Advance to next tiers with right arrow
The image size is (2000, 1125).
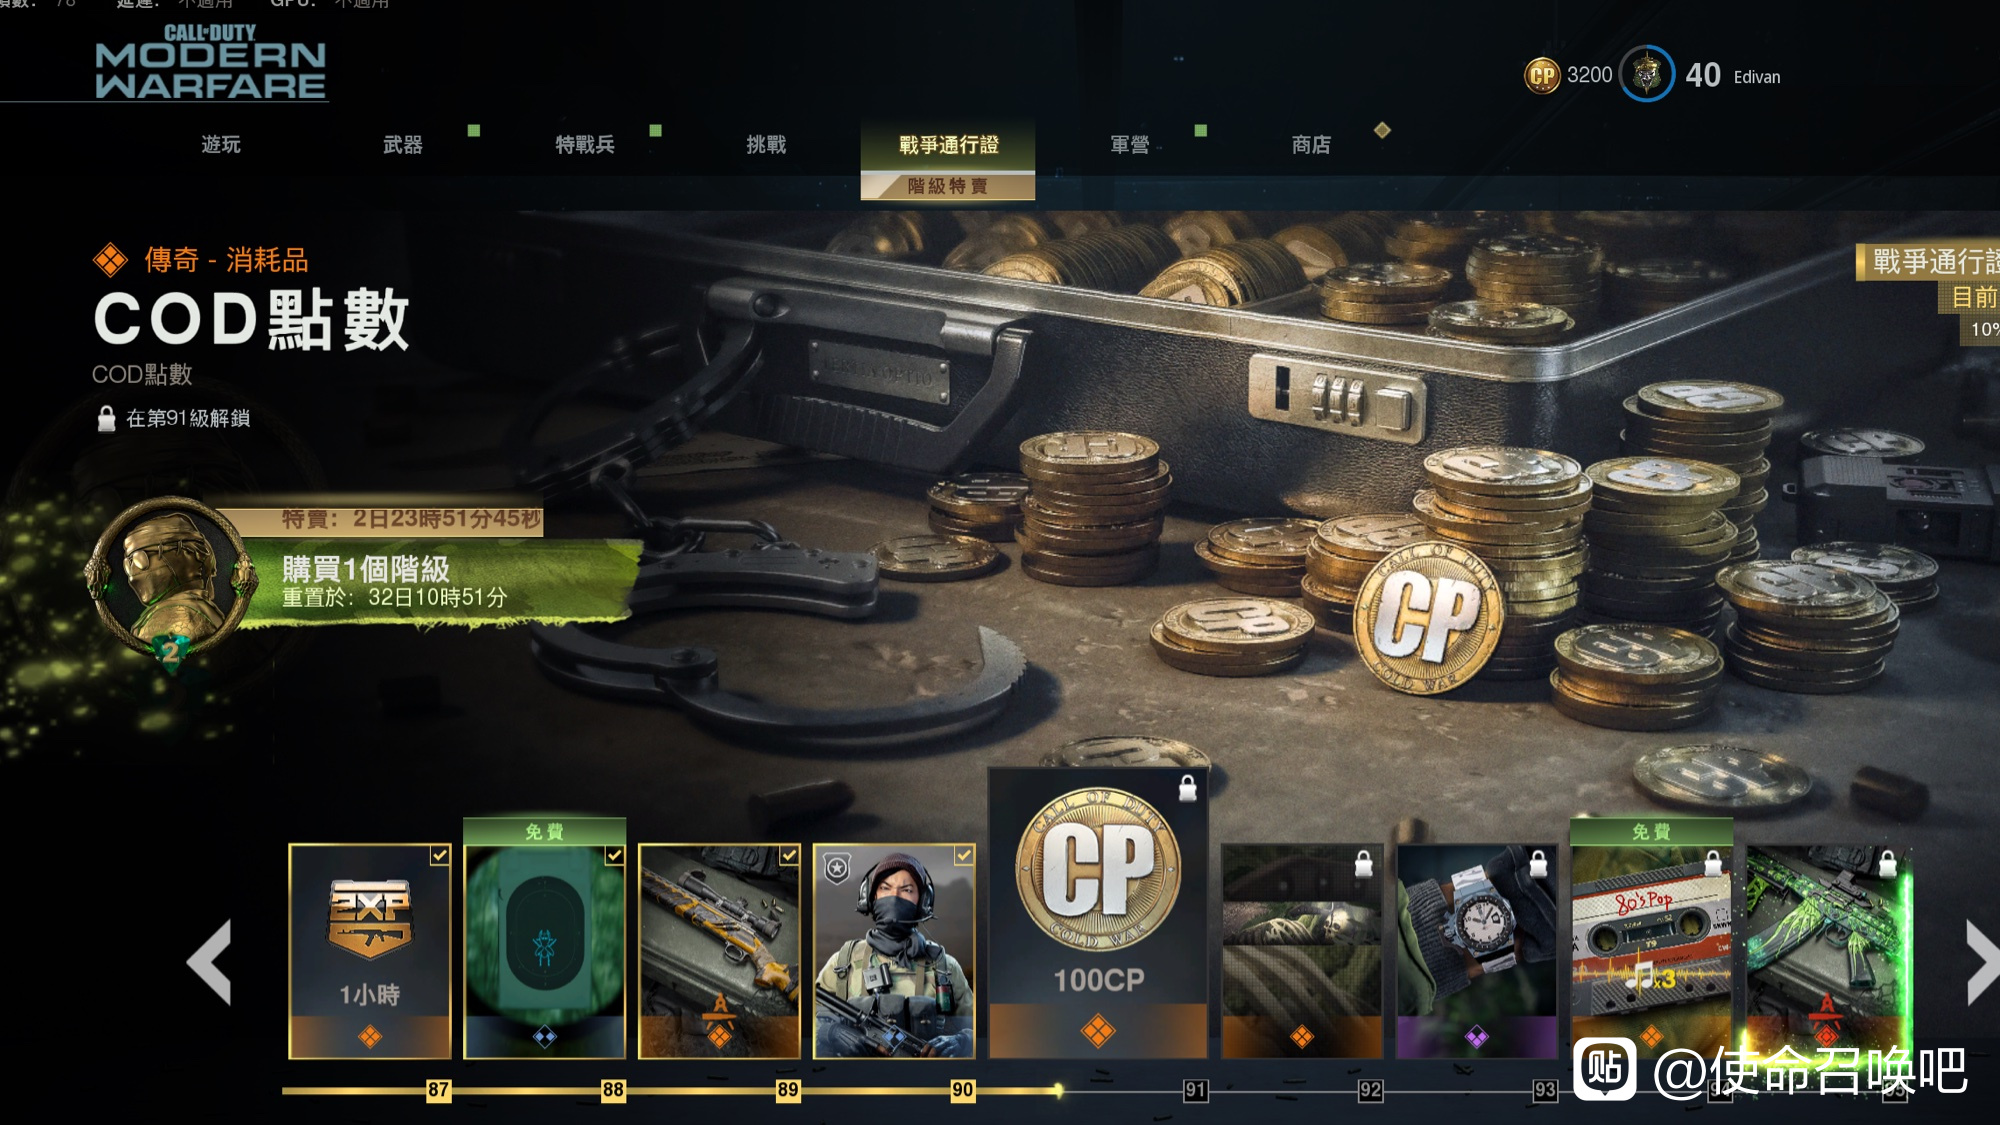[x=1982, y=961]
